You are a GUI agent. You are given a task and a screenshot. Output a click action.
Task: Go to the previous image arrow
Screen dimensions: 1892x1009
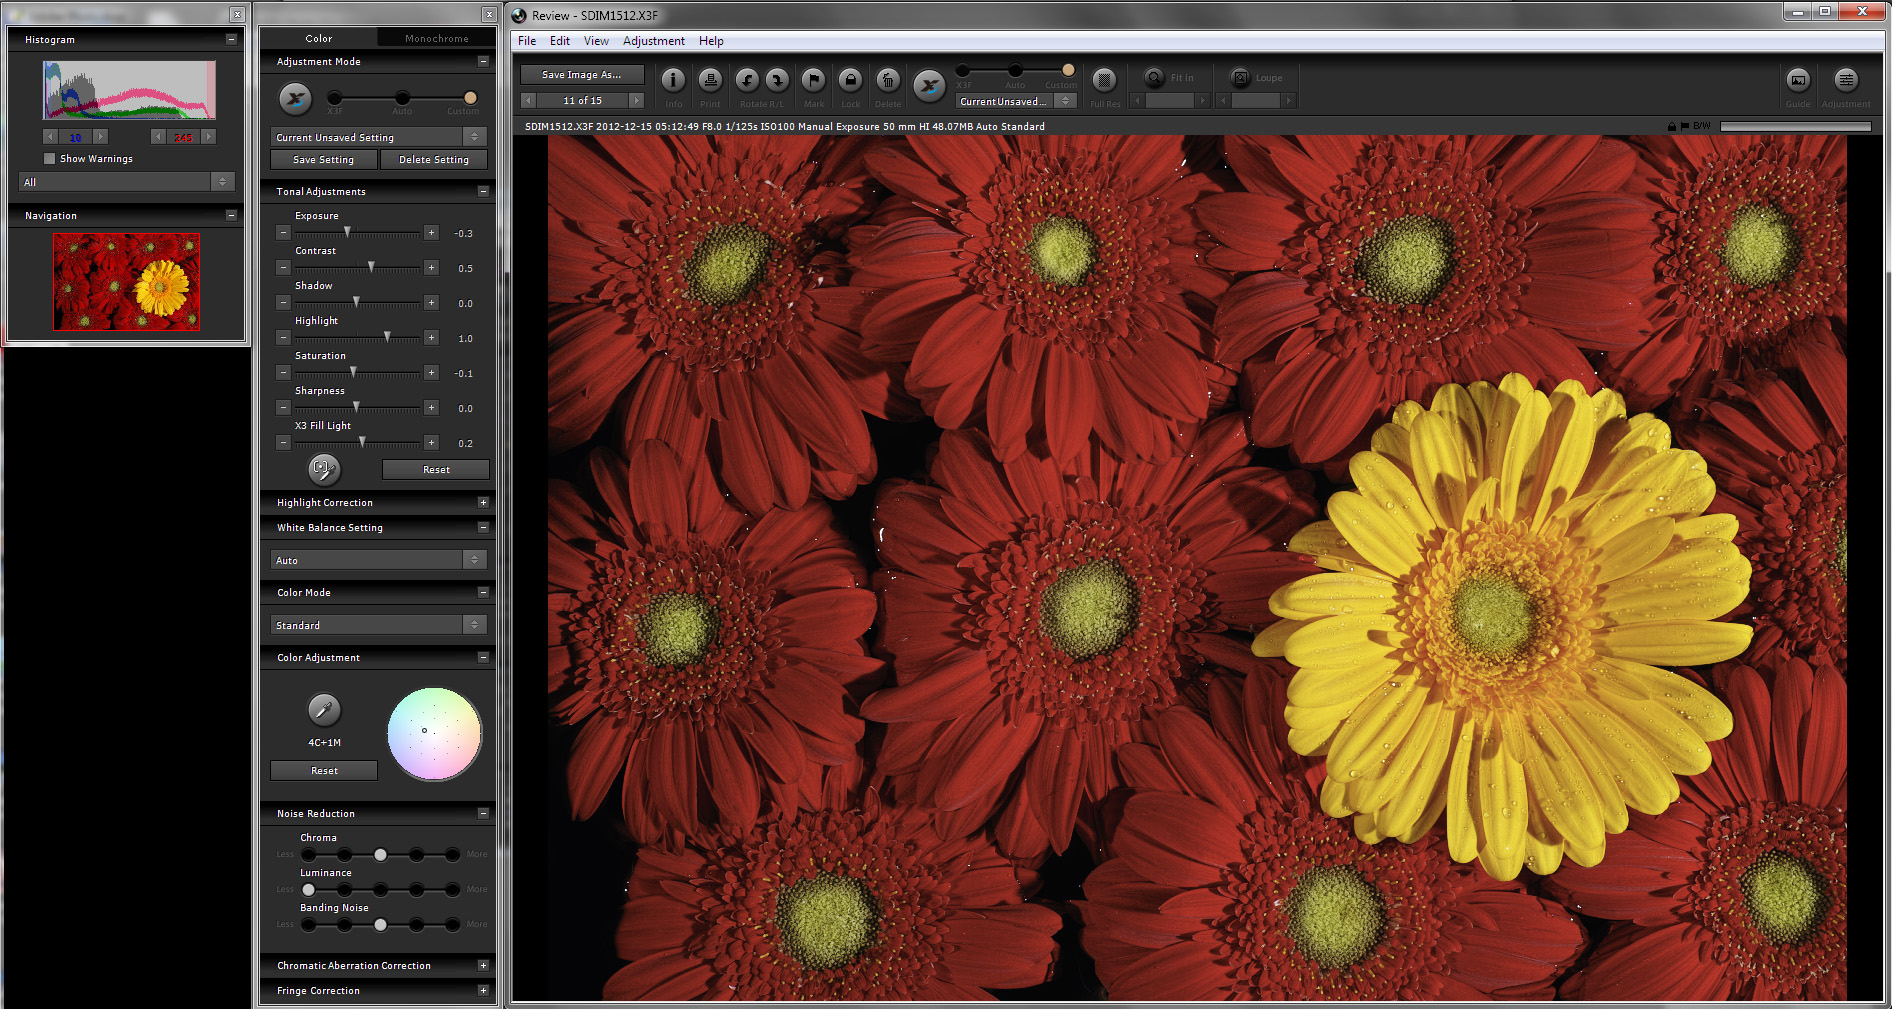529,100
